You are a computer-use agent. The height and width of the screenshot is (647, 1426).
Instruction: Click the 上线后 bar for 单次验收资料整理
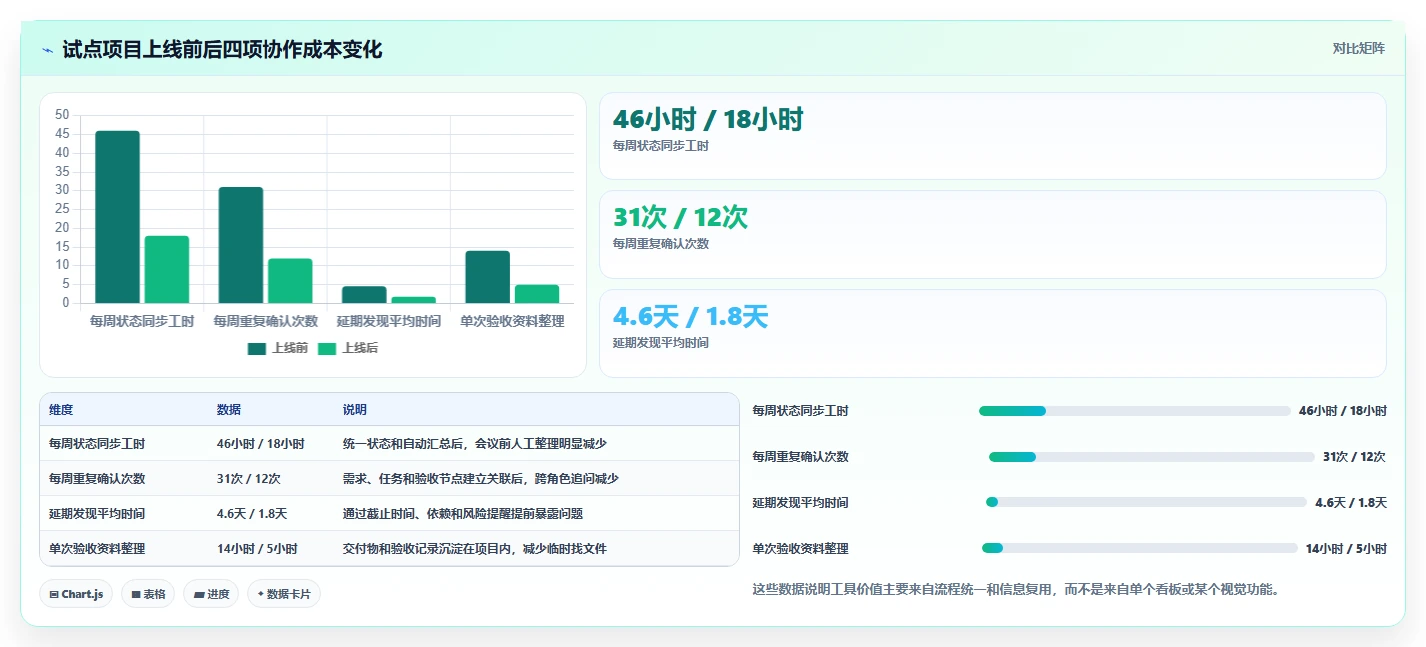(537, 294)
